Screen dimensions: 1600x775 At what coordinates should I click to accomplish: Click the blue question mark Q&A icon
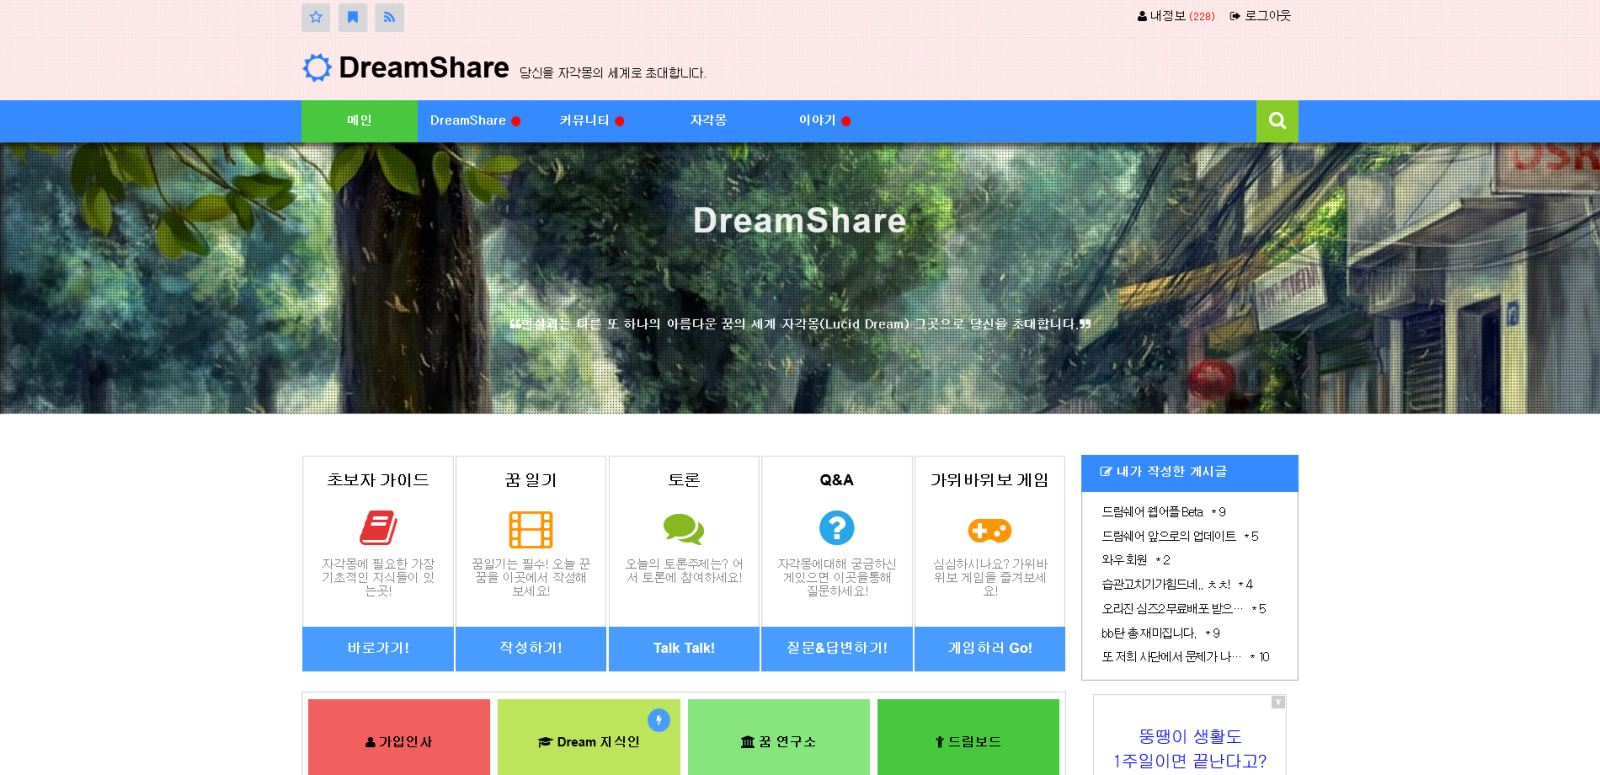coord(837,528)
